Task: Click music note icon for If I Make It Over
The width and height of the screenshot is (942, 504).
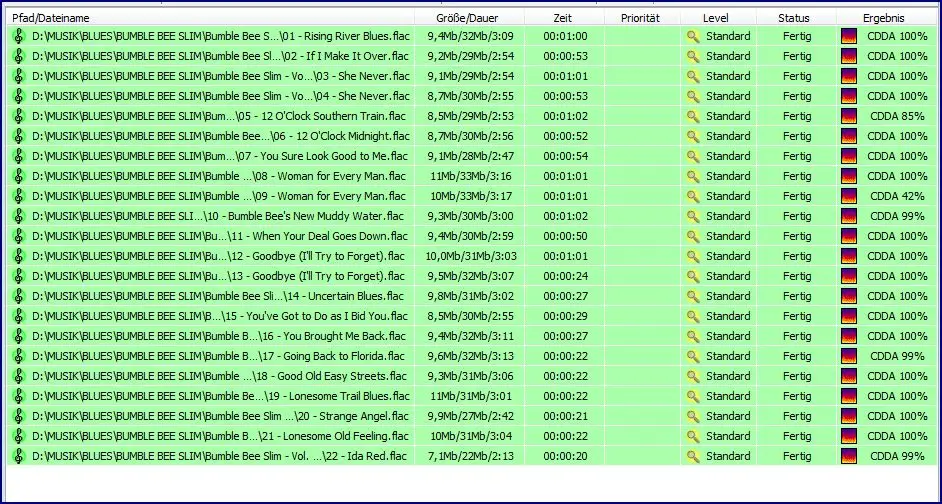Action: (x=19, y=56)
